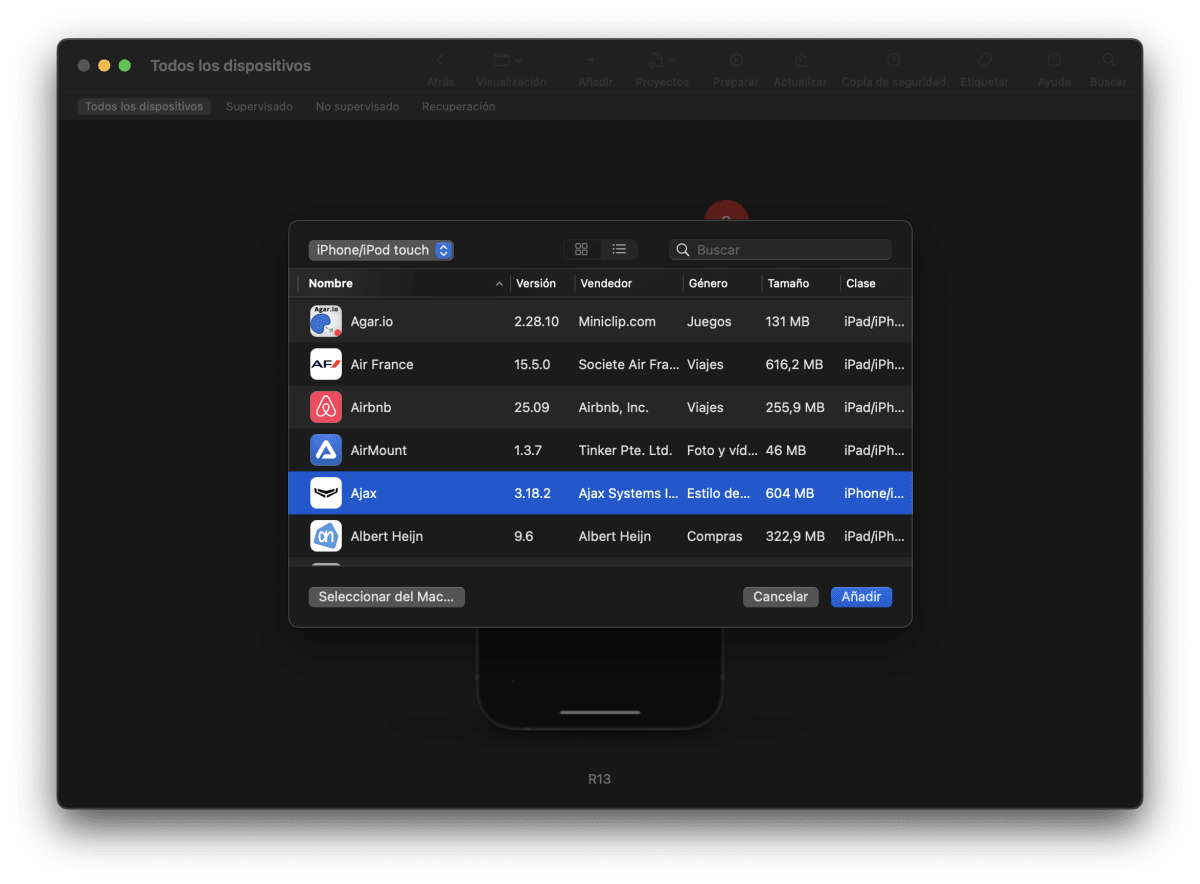Click the AirMount app icon

pyautogui.click(x=326, y=450)
